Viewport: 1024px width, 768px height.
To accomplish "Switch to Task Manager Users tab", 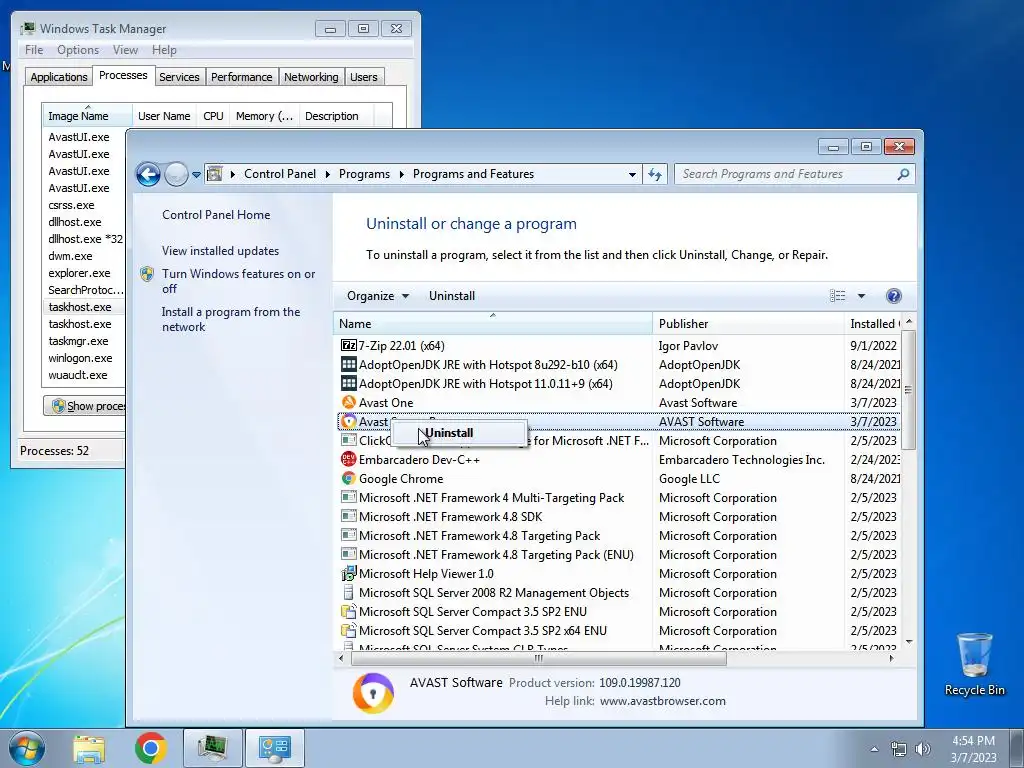I will click(x=363, y=77).
